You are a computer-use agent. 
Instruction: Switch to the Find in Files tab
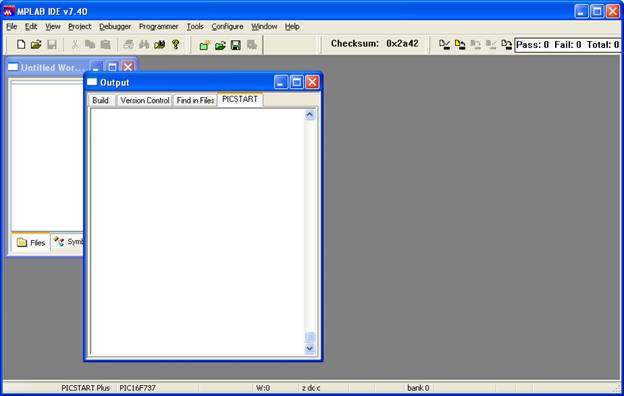point(195,100)
